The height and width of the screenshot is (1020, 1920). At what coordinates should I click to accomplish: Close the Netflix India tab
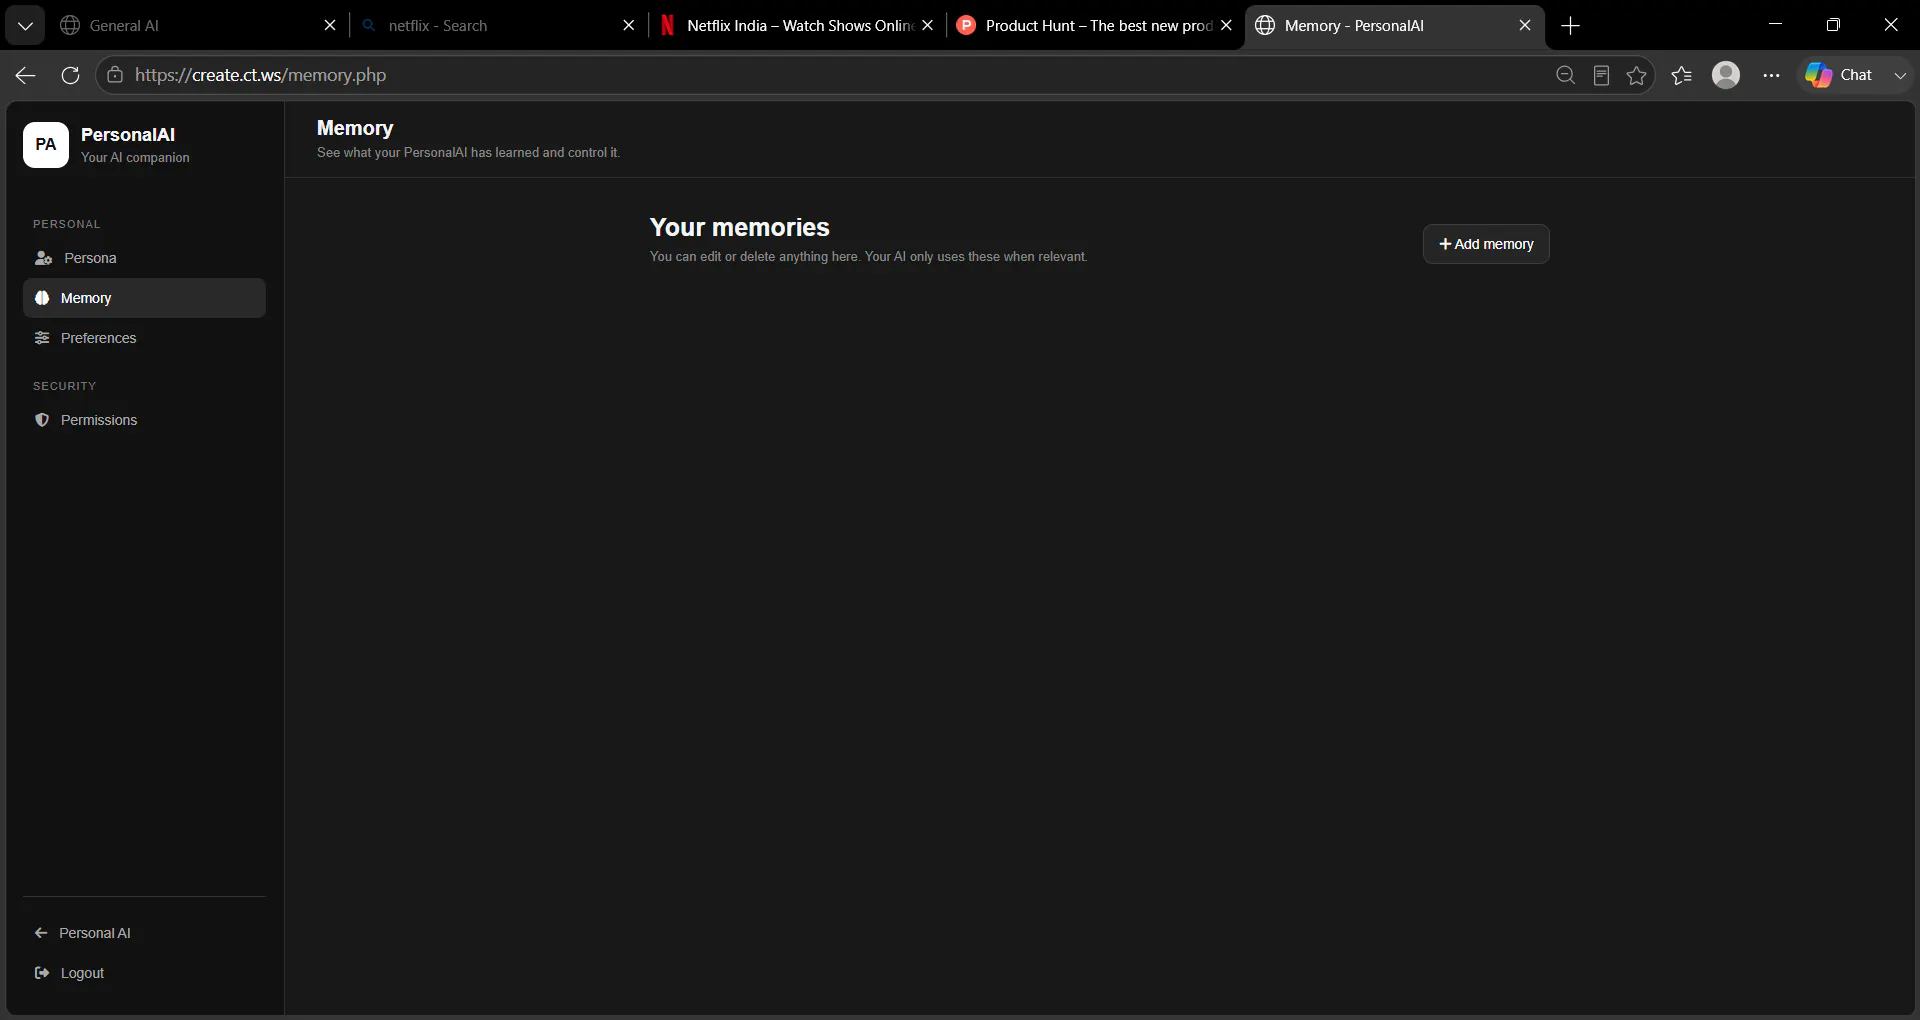click(927, 26)
